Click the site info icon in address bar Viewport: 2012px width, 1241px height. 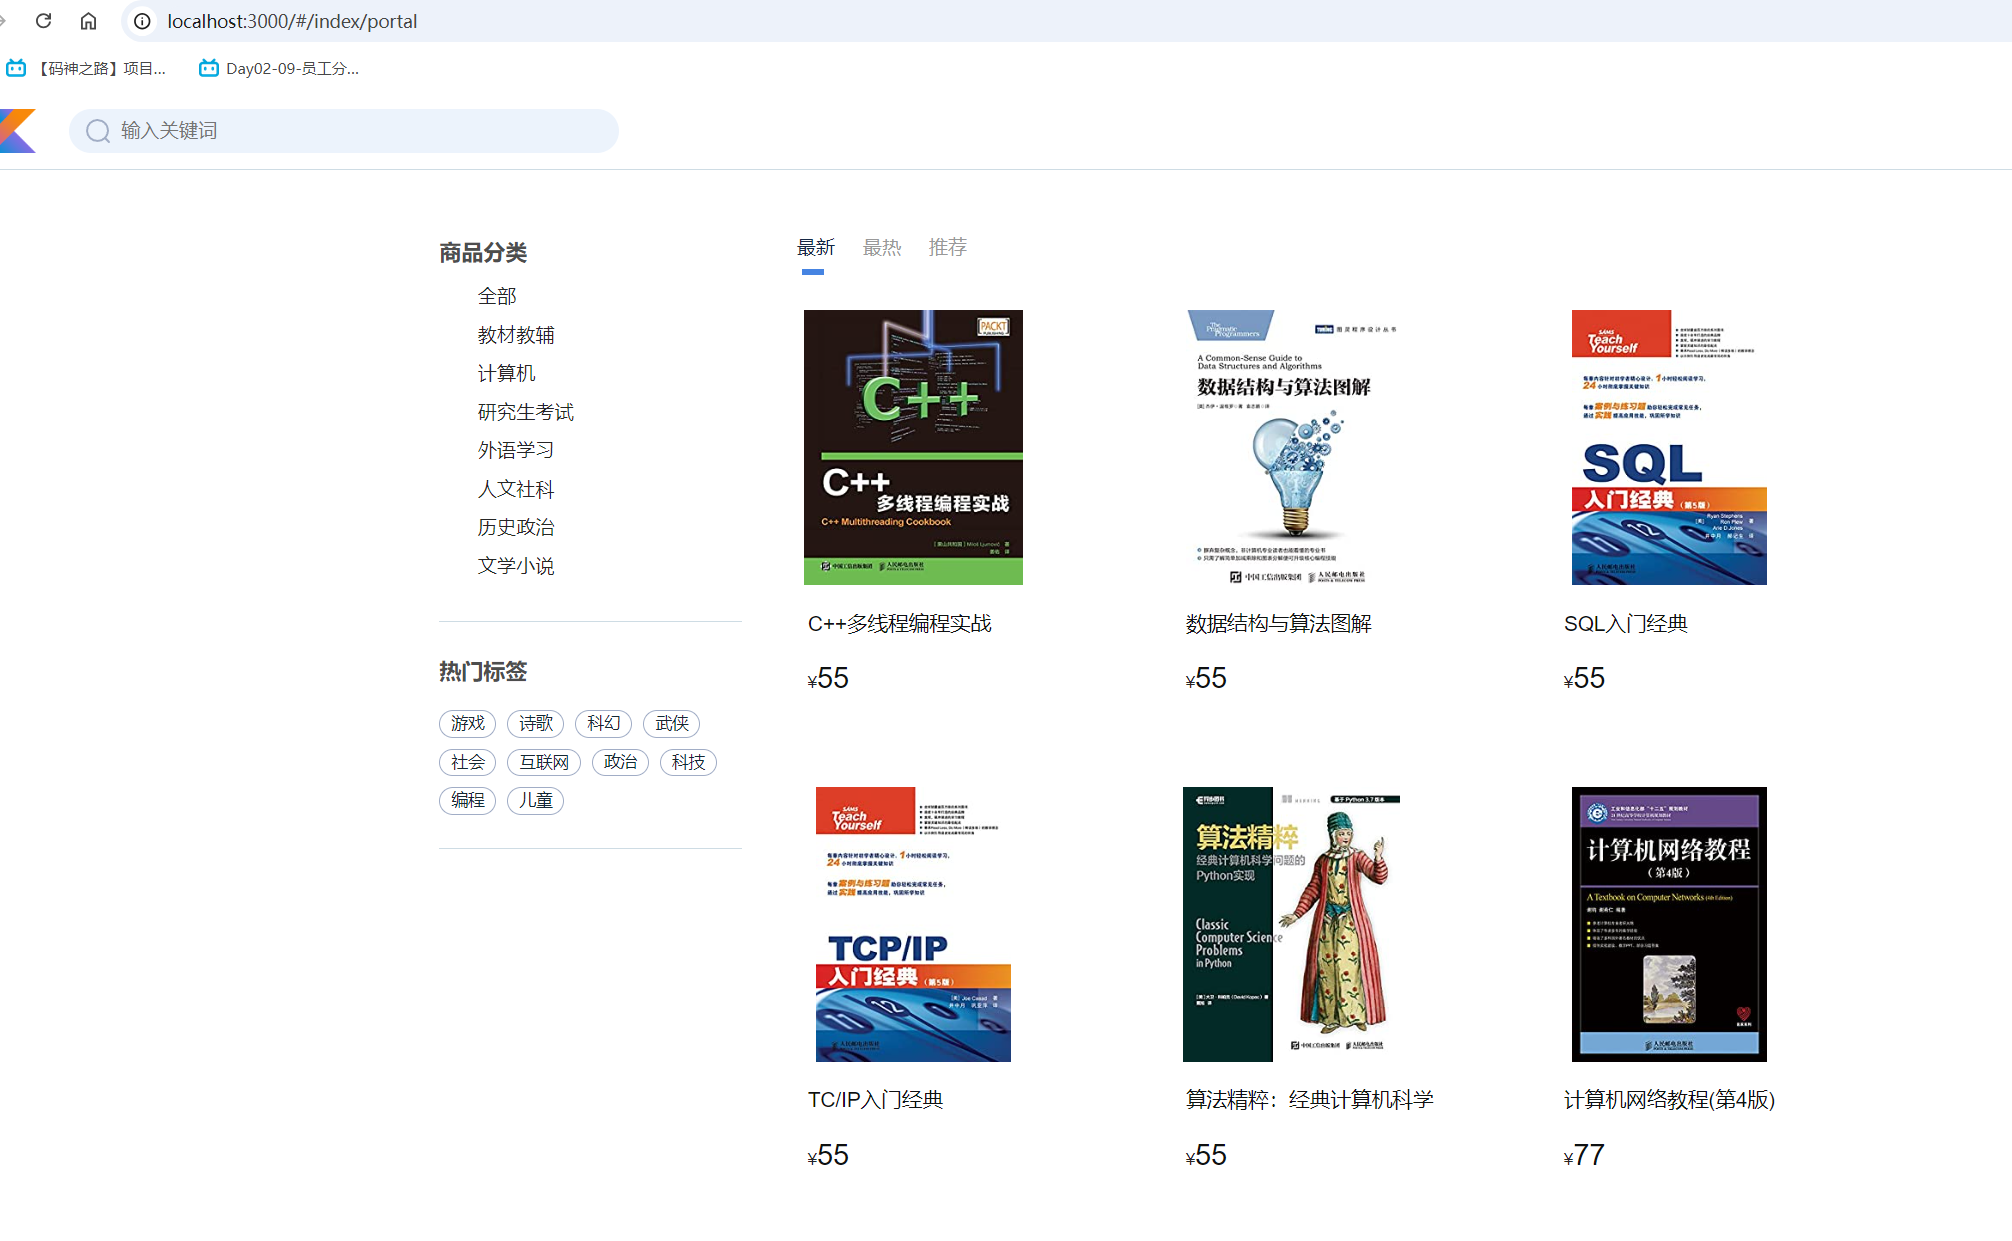click(x=141, y=21)
